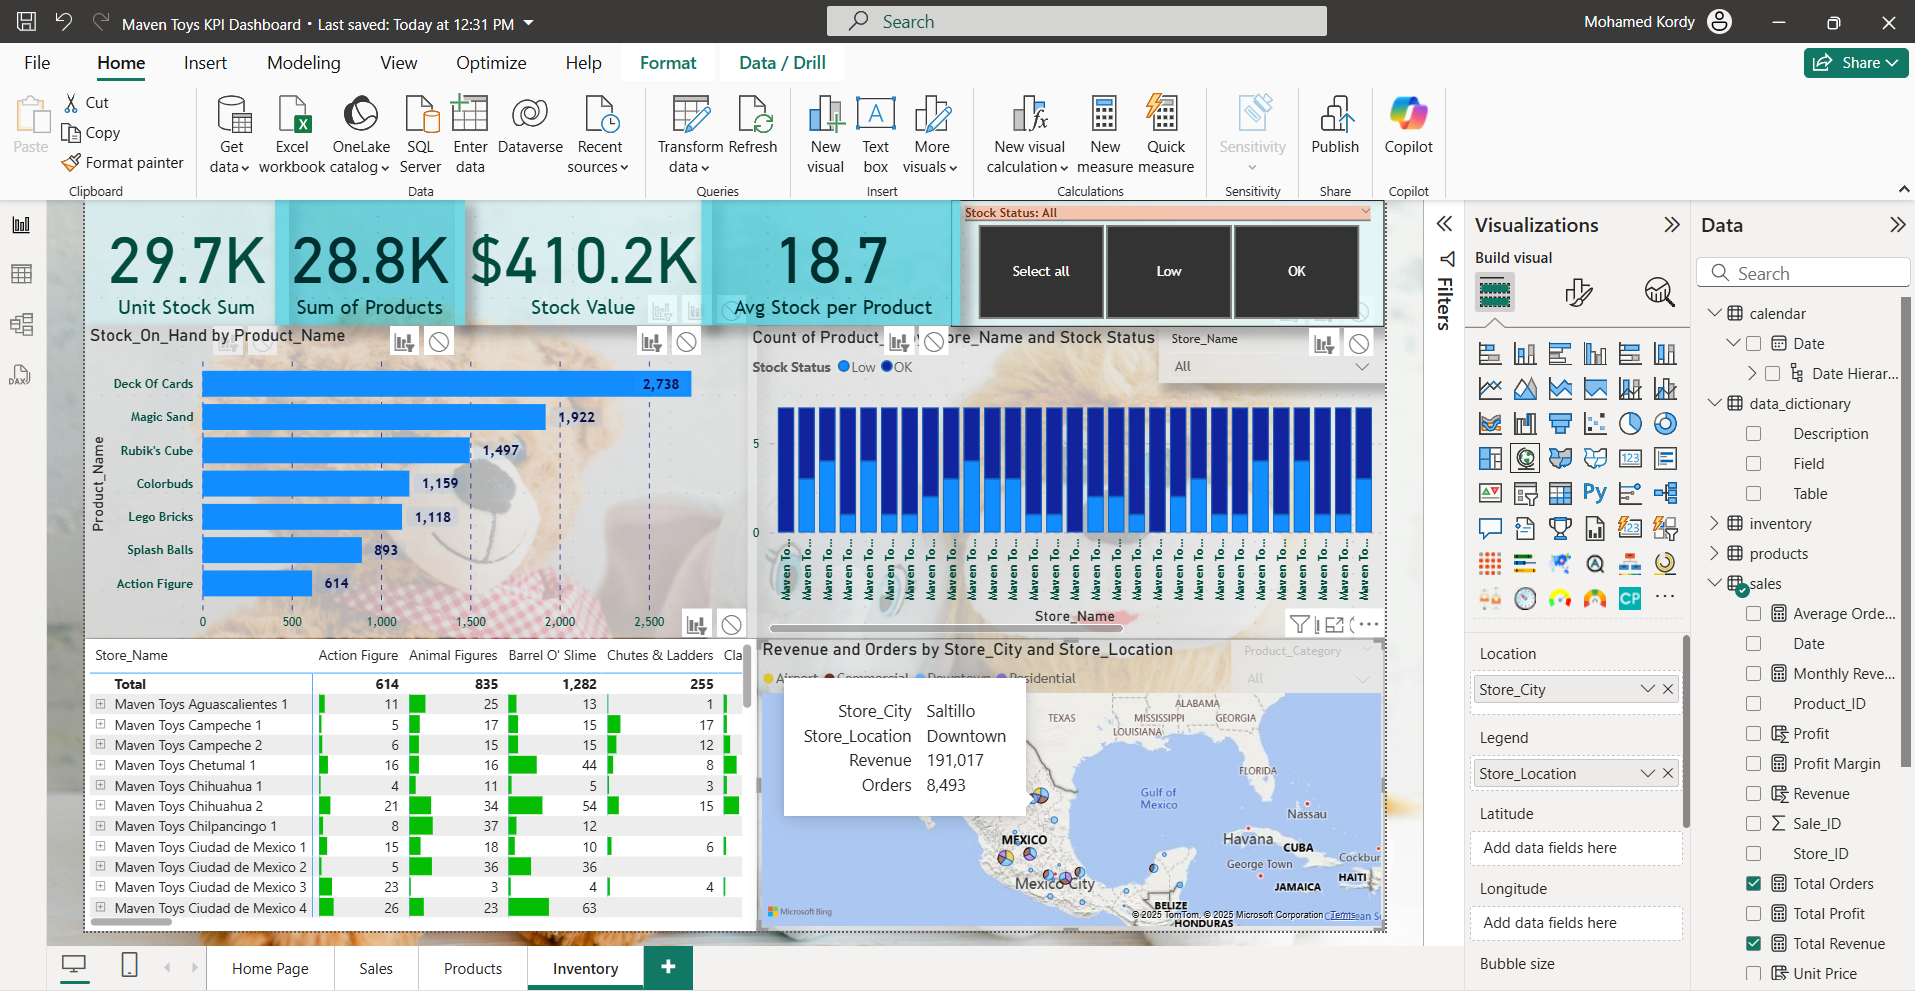Choose the Python visual icon

click(x=1595, y=493)
